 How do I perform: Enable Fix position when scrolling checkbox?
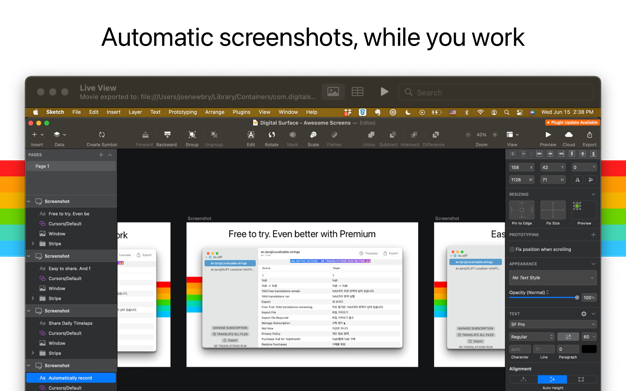coord(512,249)
